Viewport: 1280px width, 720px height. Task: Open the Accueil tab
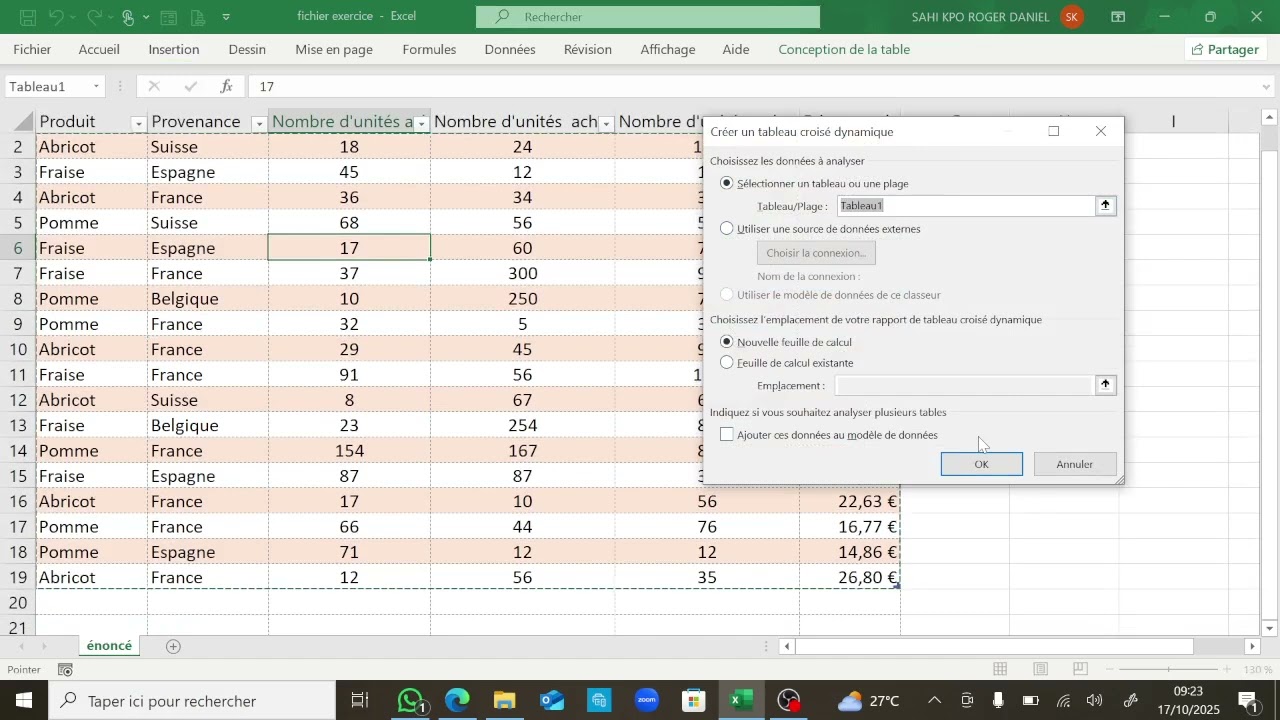99,49
